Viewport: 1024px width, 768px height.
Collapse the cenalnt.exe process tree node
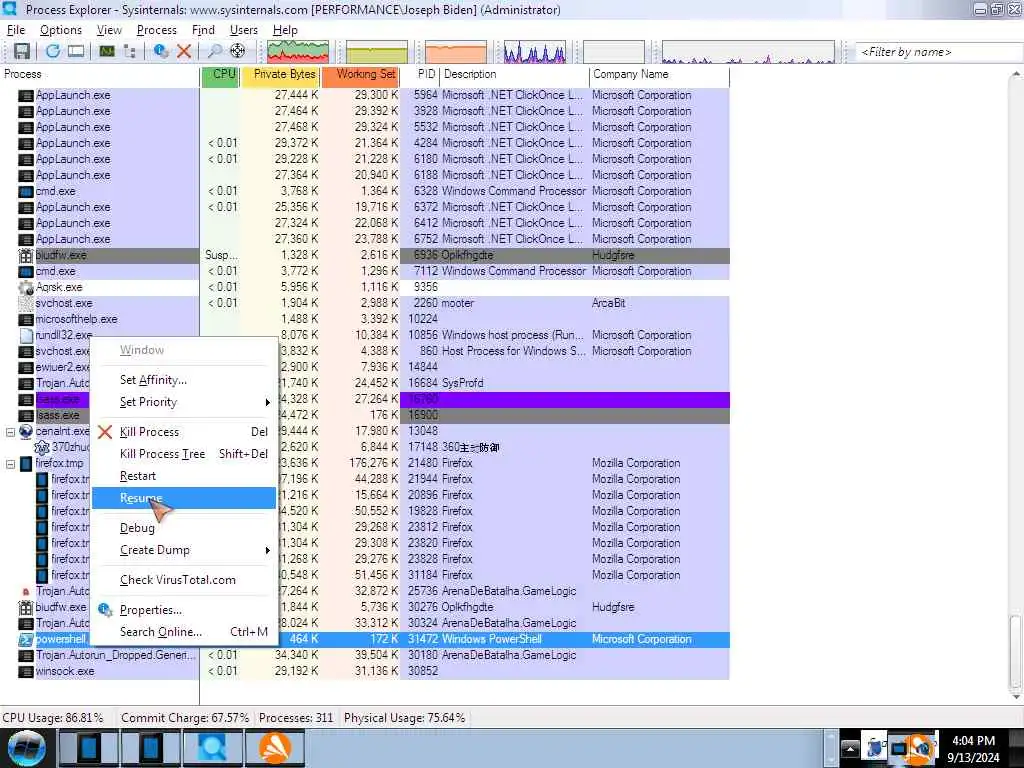tap(10, 432)
